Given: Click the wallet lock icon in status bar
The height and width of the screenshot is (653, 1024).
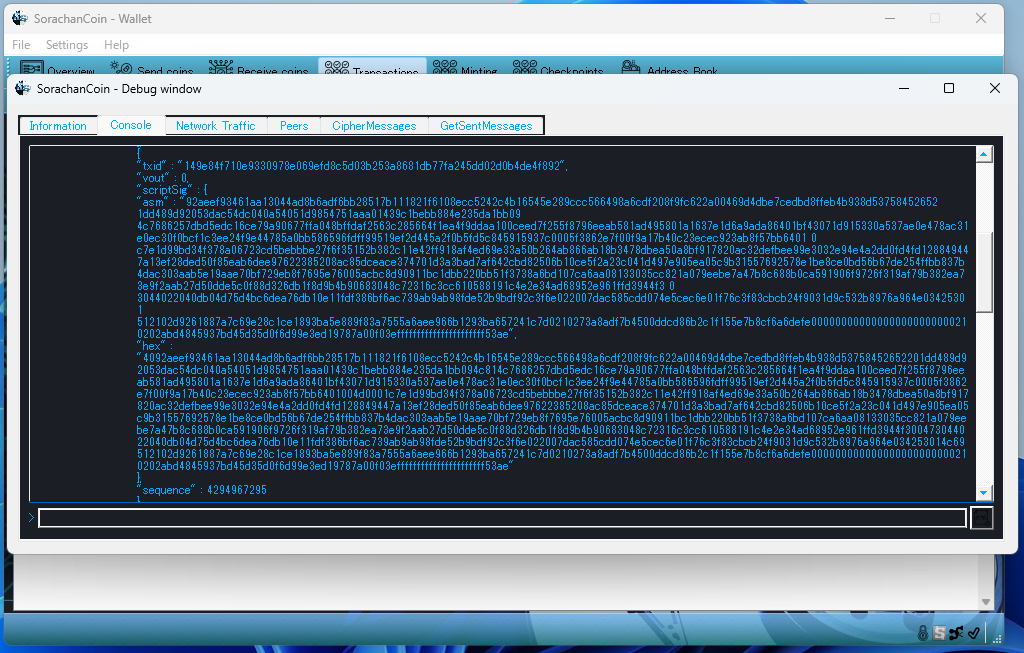Looking at the screenshot, I should coord(923,632).
